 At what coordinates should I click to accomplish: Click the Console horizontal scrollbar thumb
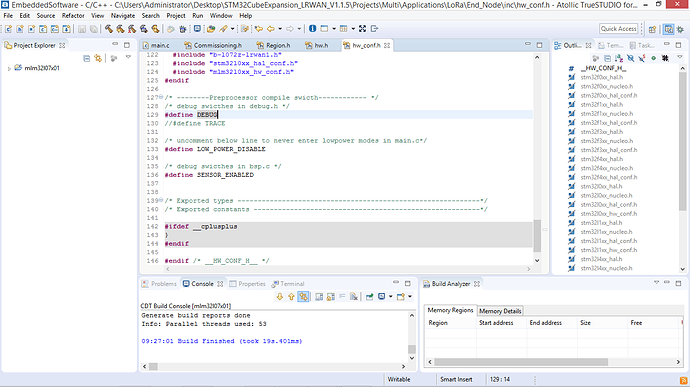tap(153, 366)
